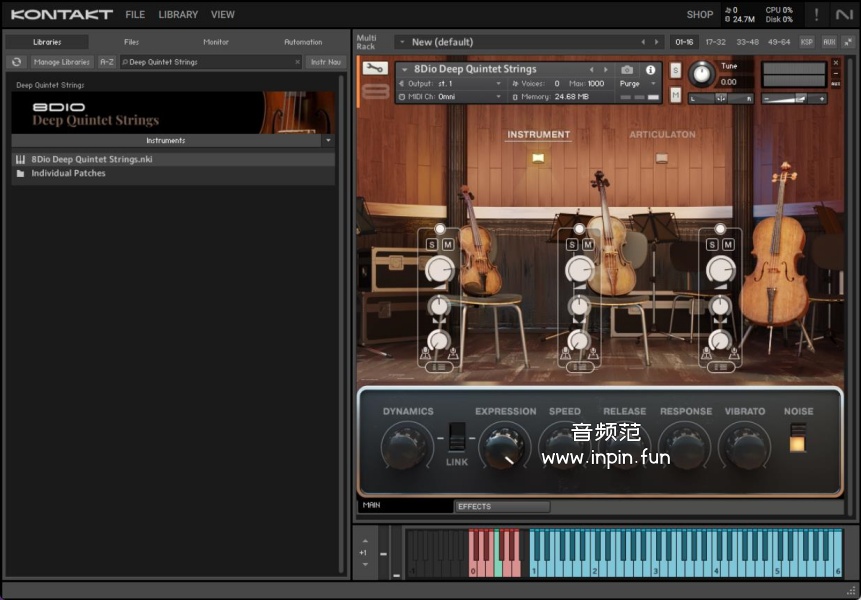Clear the library search field
Viewport: 861px width, 600px height.
pyautogui.click(x=297, y=62)
